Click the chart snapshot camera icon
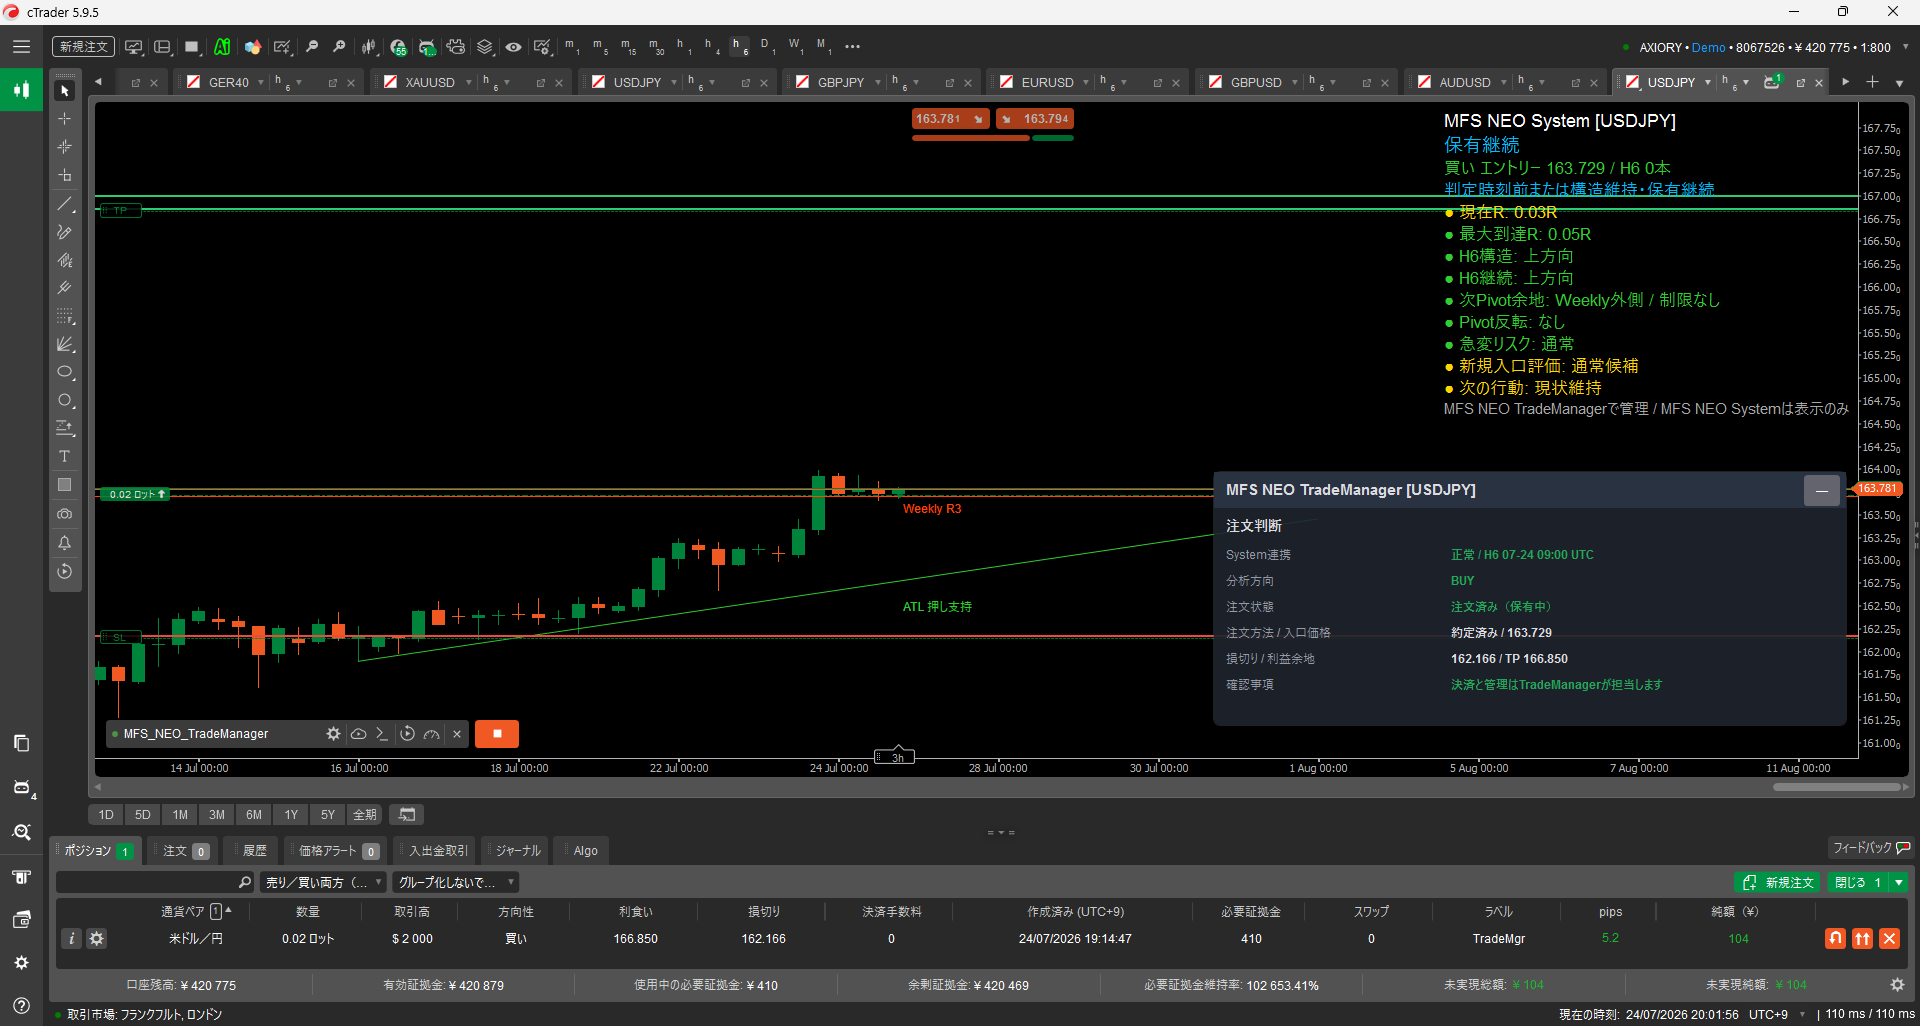 [x=65, y=514]
